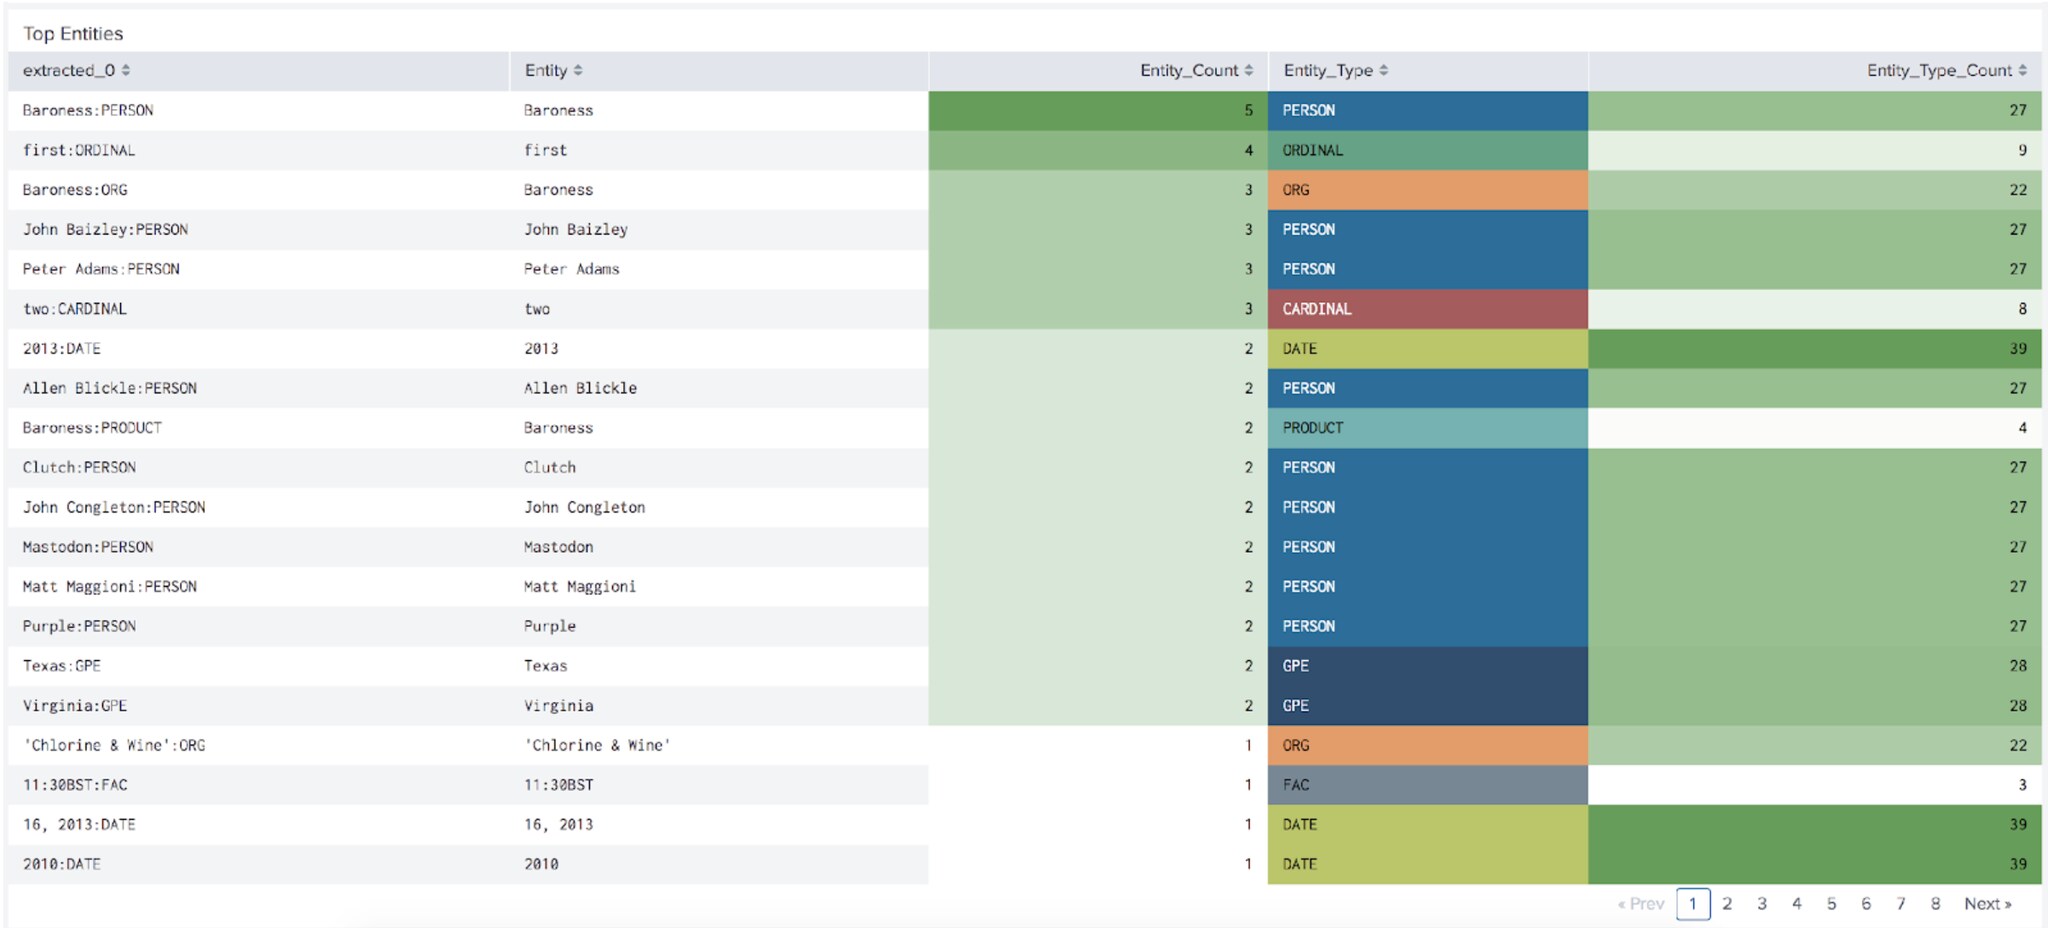Click the Prev page link
The width and height of the screenshot is (2048, 928).
(x=1641, y=904)
